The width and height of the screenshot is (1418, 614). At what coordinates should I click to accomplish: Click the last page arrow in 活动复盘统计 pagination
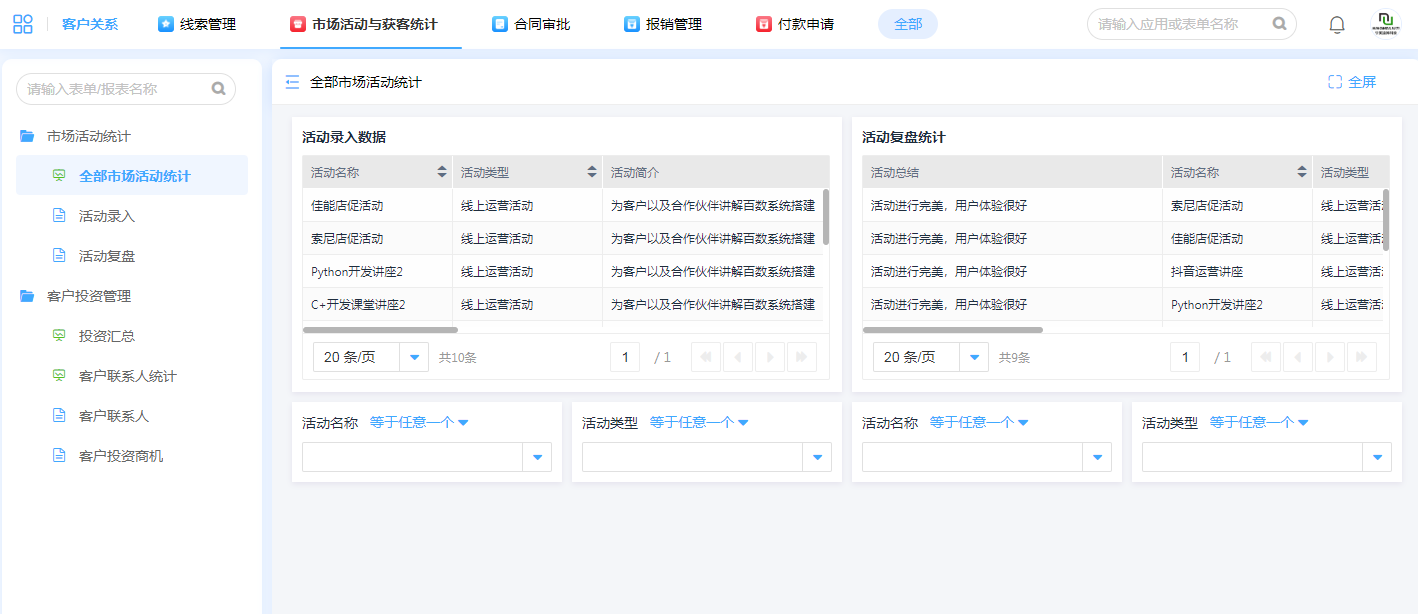pos(1362,357)
